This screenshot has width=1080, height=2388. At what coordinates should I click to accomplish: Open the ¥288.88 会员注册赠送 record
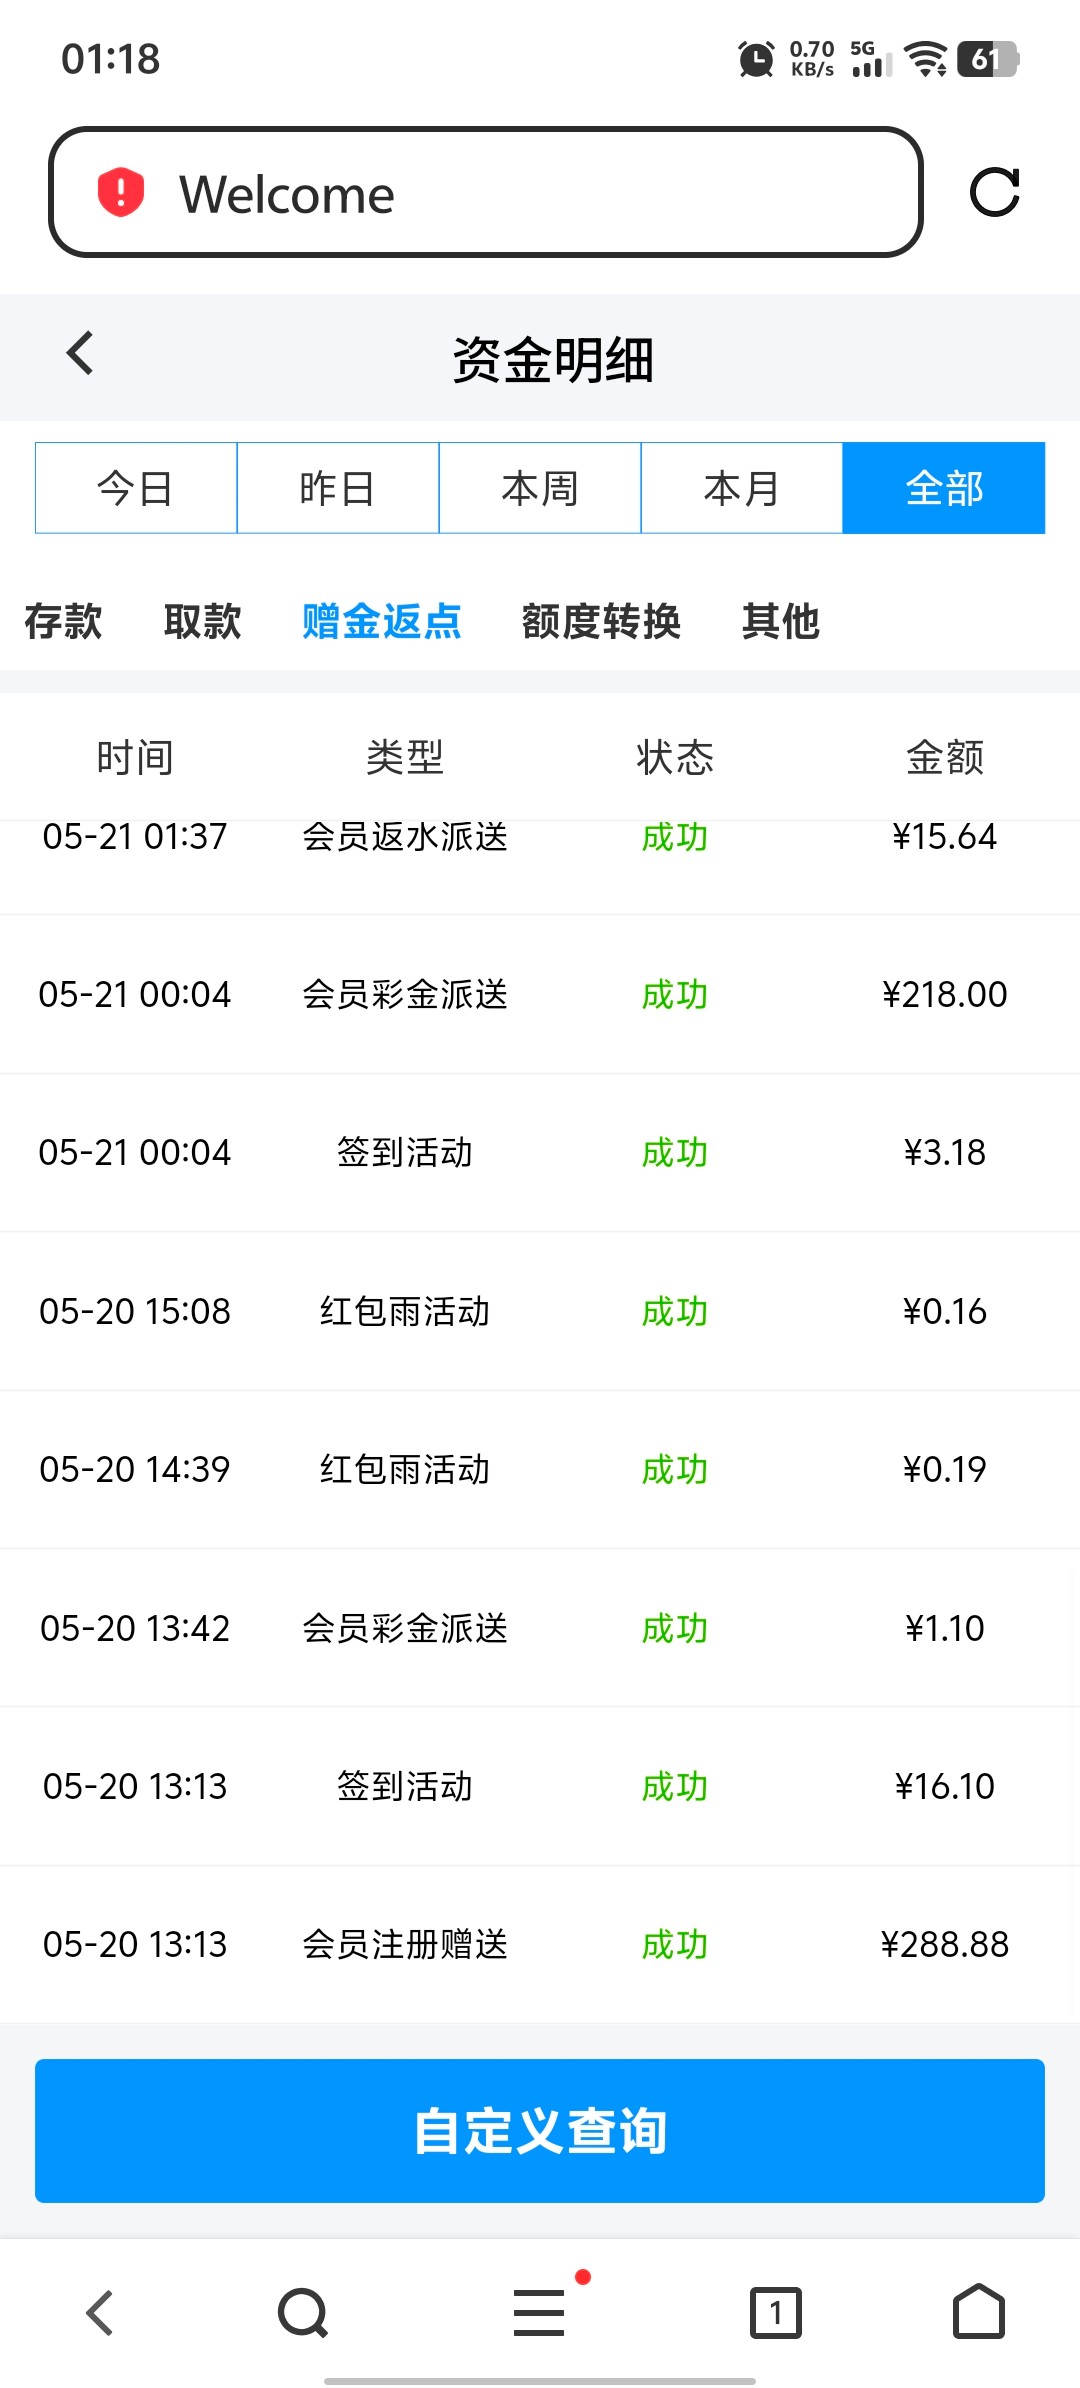pos(540,1944)
